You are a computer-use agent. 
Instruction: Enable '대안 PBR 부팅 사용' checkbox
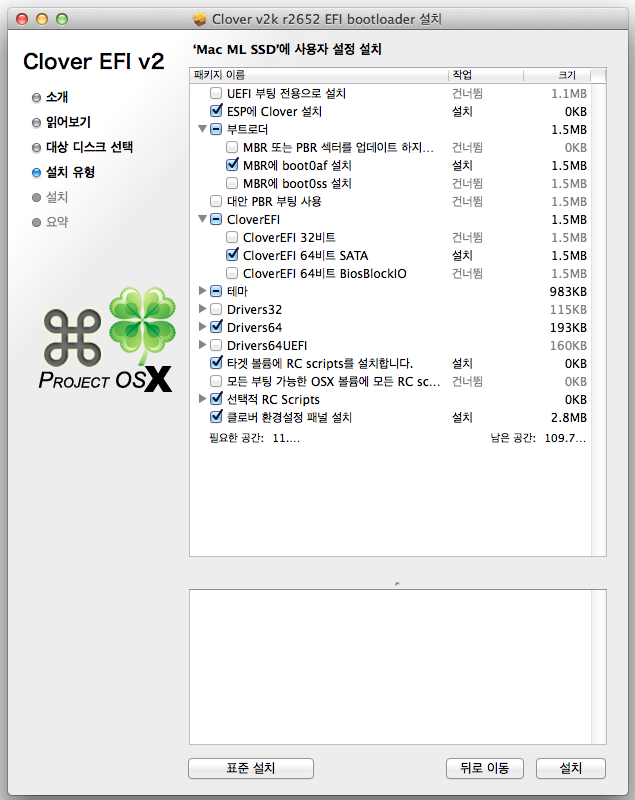point(216,201)
